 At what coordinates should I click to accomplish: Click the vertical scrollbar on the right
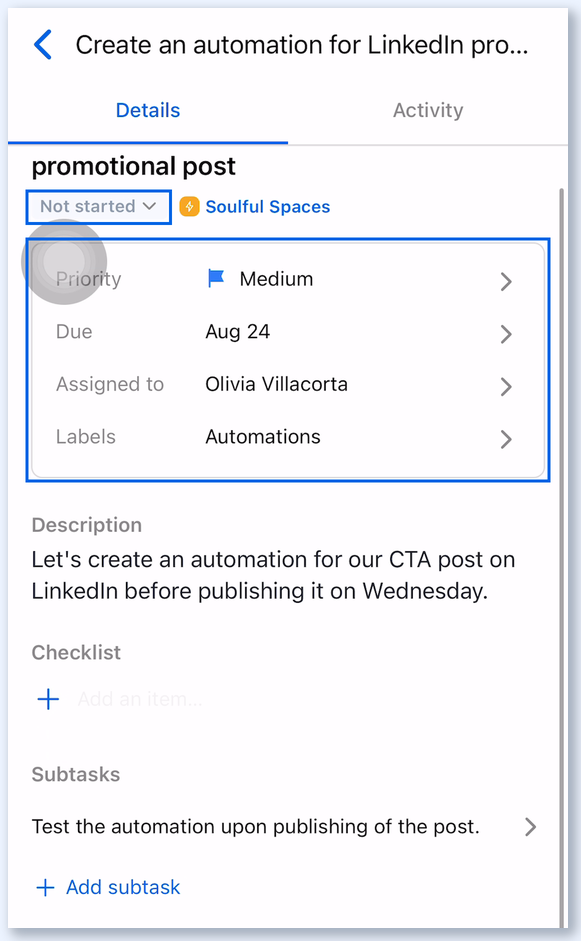pyautogui.click(x=562, y=558)
